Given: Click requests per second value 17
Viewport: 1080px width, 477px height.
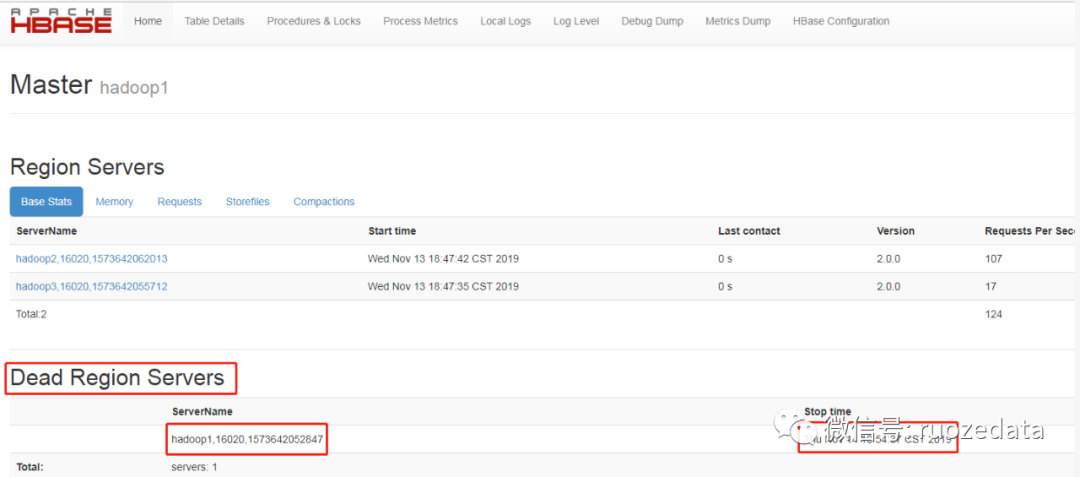Looking at the screenshot, I should tap(990, 286).
